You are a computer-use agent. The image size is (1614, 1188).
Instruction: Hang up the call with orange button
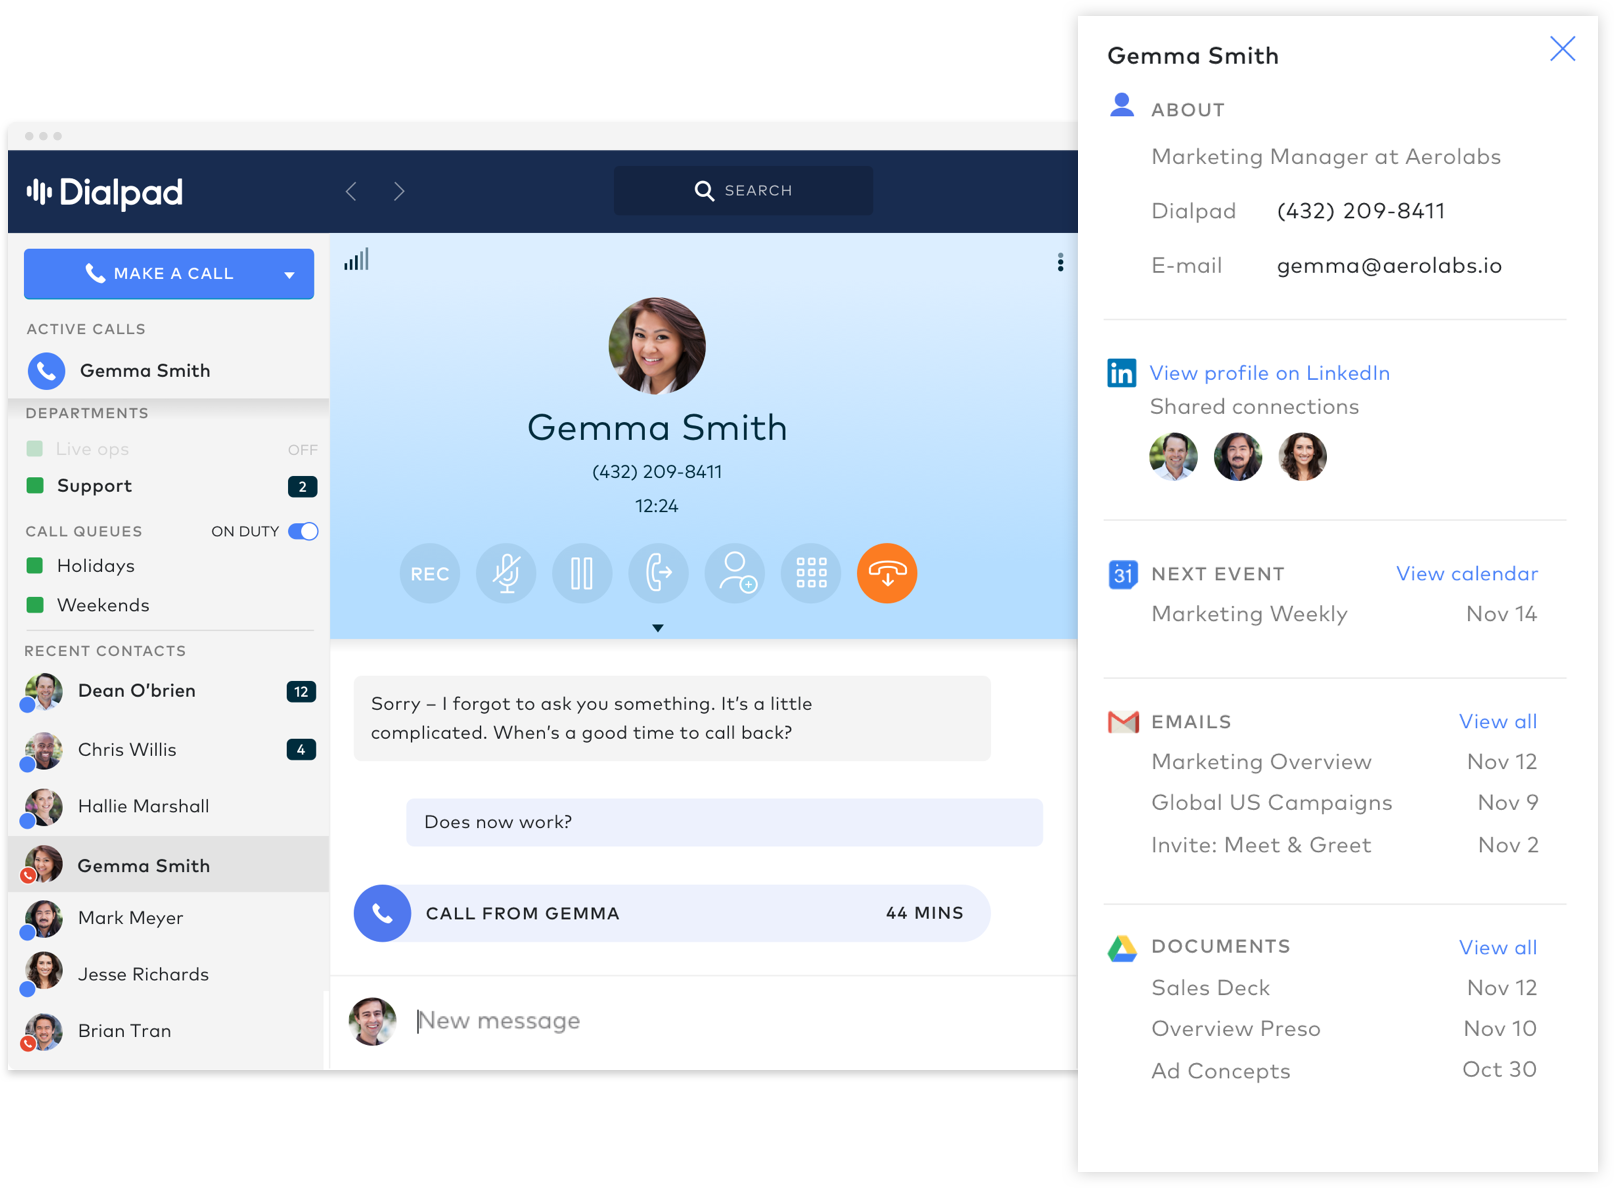pos(887,573)
